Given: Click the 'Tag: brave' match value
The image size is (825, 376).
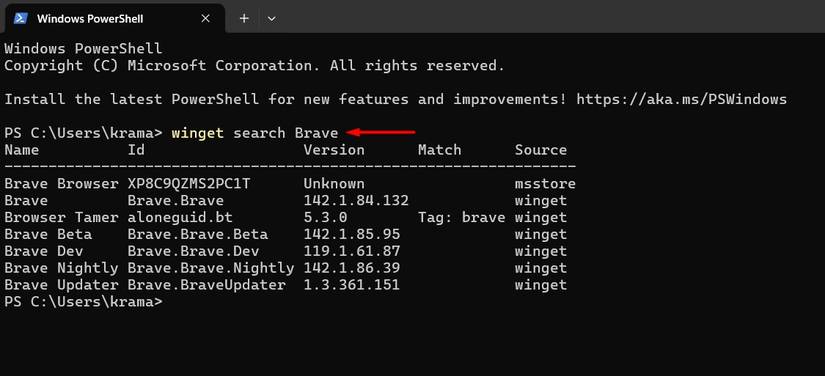Looking at the screenshot, I should click(461, 217).
